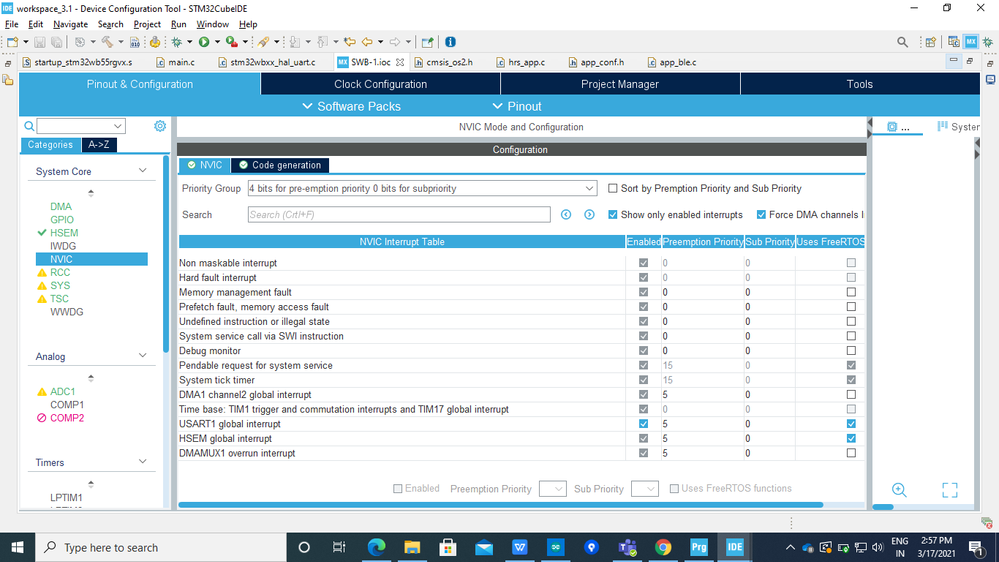Viewport: 999px width, 562px height.
Task: Open File Explorer from taskbar
Action: 412,547
